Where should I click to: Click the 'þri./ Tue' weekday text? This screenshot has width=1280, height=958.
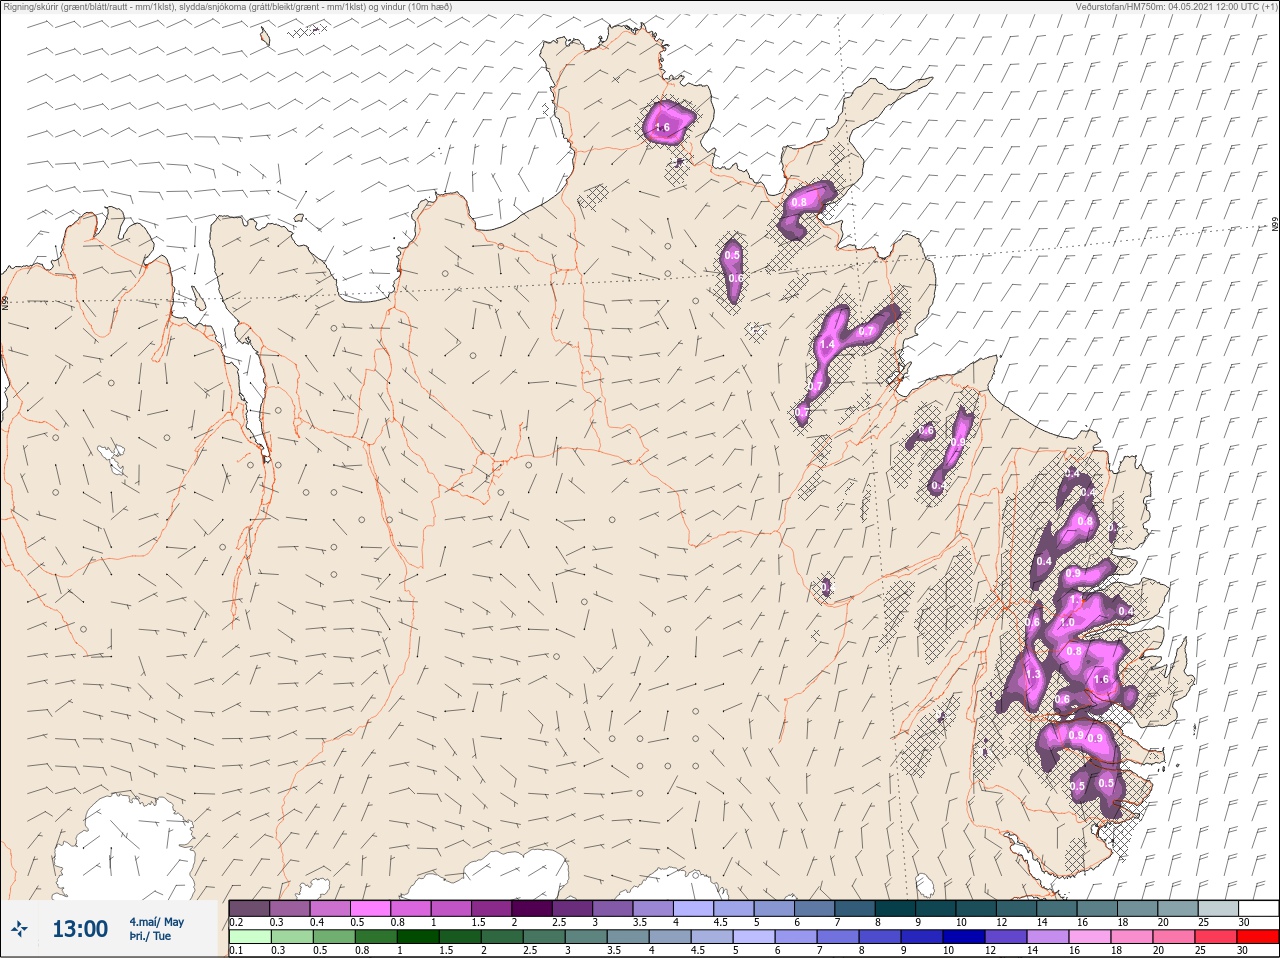[x=150, y=936]
